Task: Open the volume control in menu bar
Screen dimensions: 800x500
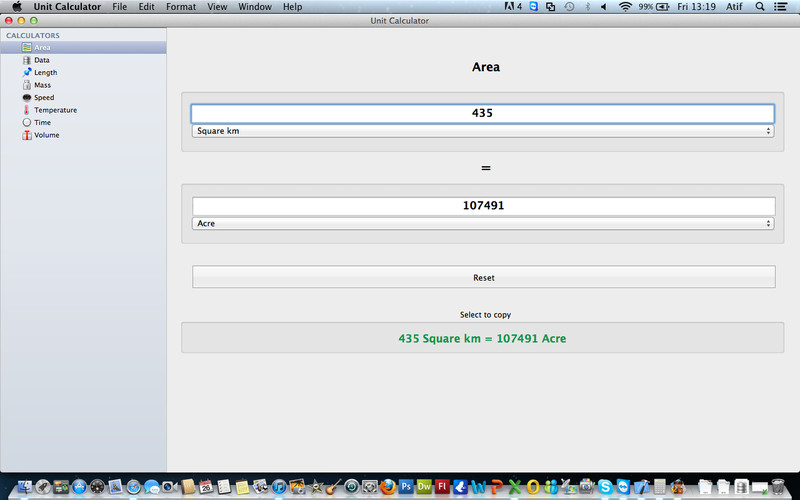Action: tap(604, 7)
